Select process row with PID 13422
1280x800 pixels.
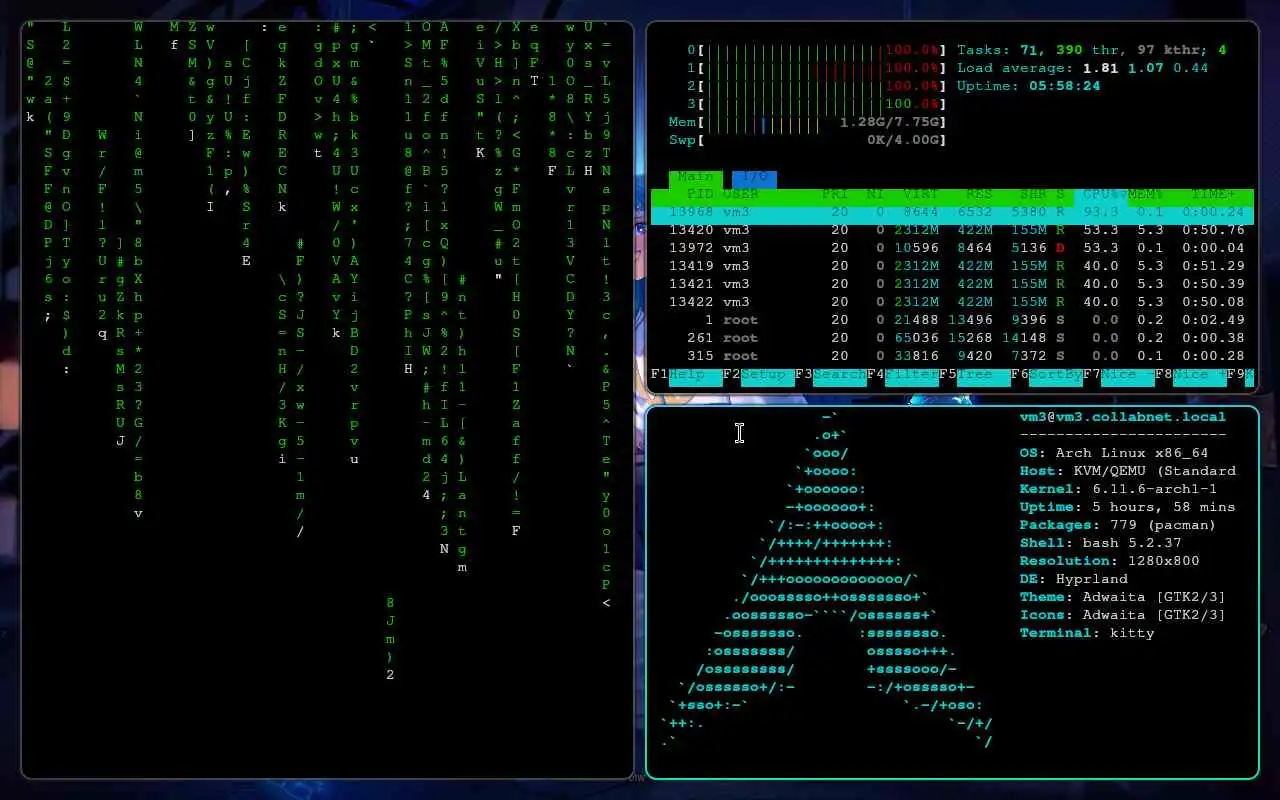[x=952, y=302]
